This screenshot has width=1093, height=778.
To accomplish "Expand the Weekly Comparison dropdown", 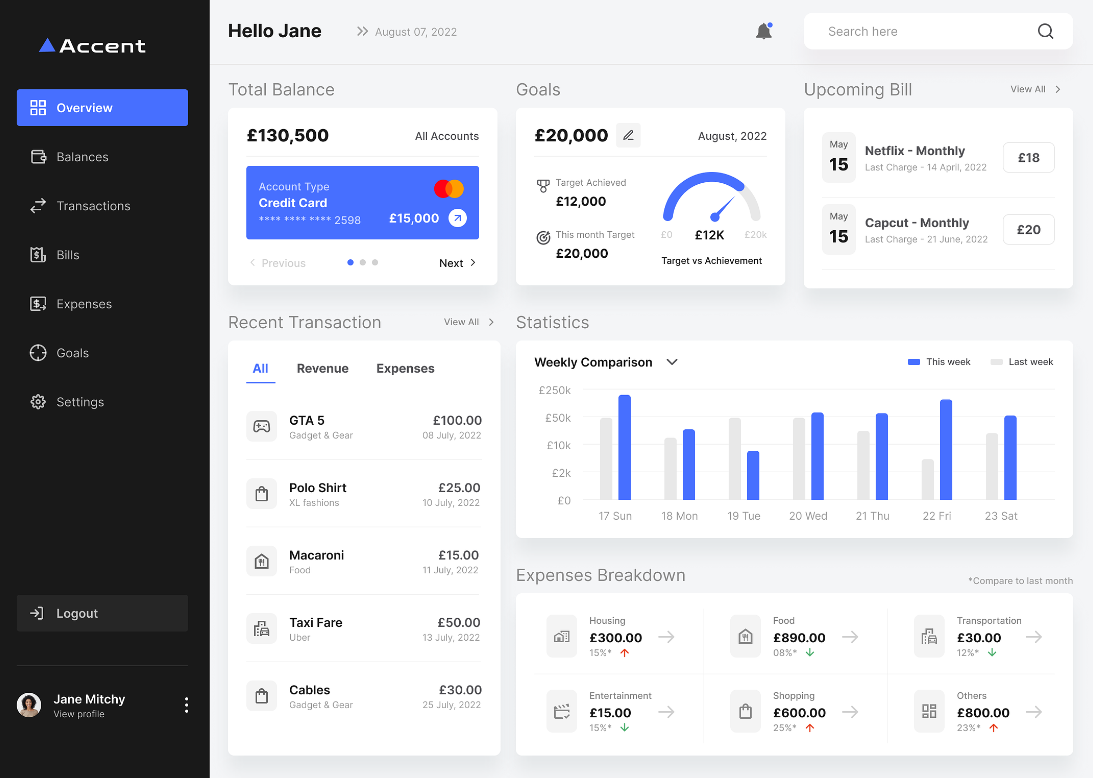I will tap(672, 362).
